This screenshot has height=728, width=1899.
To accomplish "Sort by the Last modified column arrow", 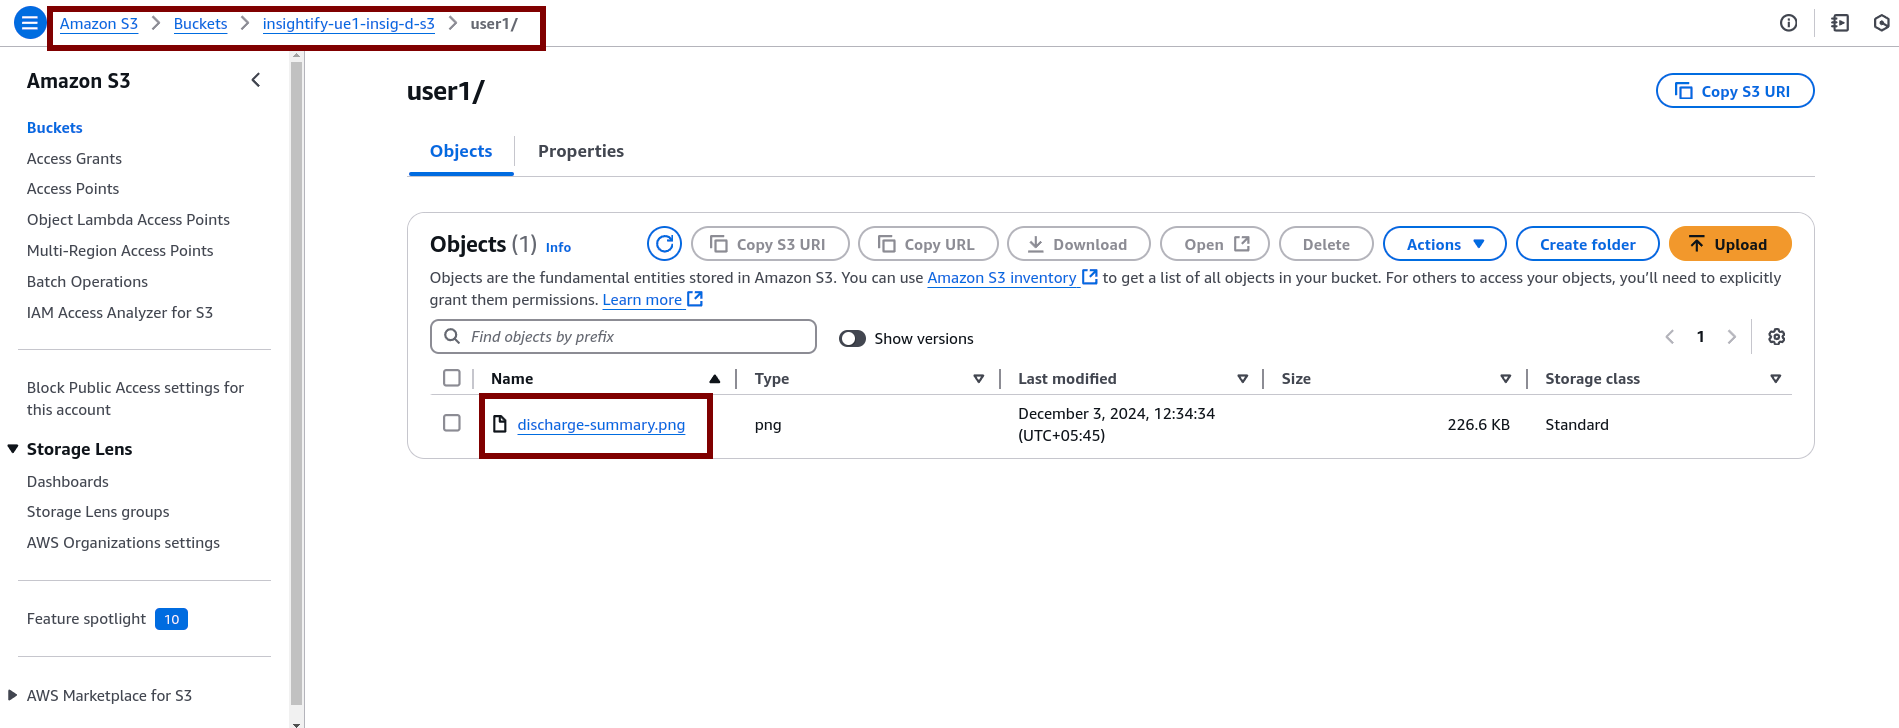I will (1243, 379).
